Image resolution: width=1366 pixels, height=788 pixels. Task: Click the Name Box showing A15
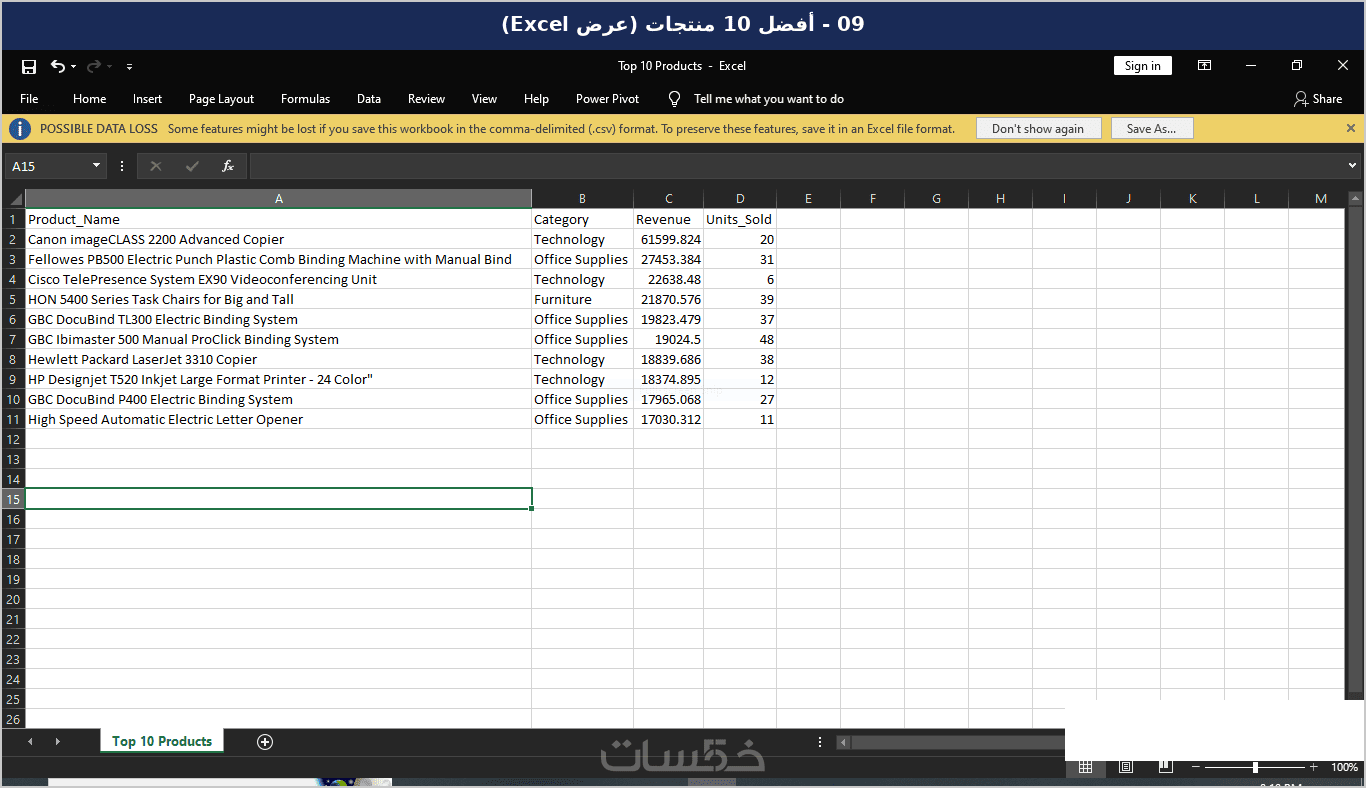pos(48,166)
